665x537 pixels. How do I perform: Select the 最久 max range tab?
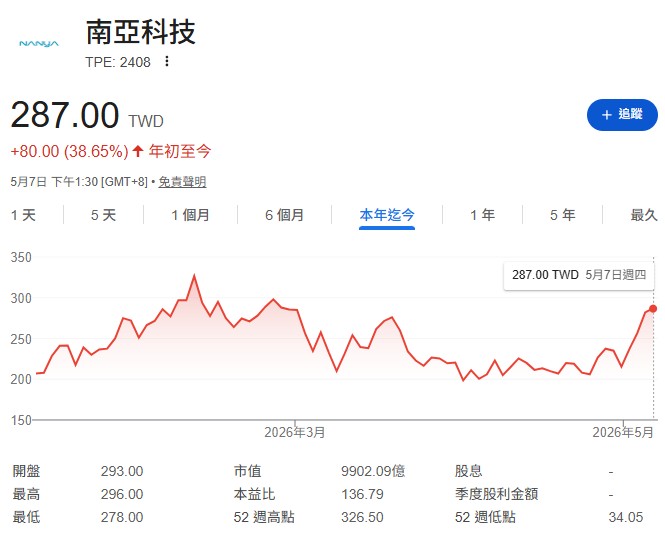coord(644,215)
